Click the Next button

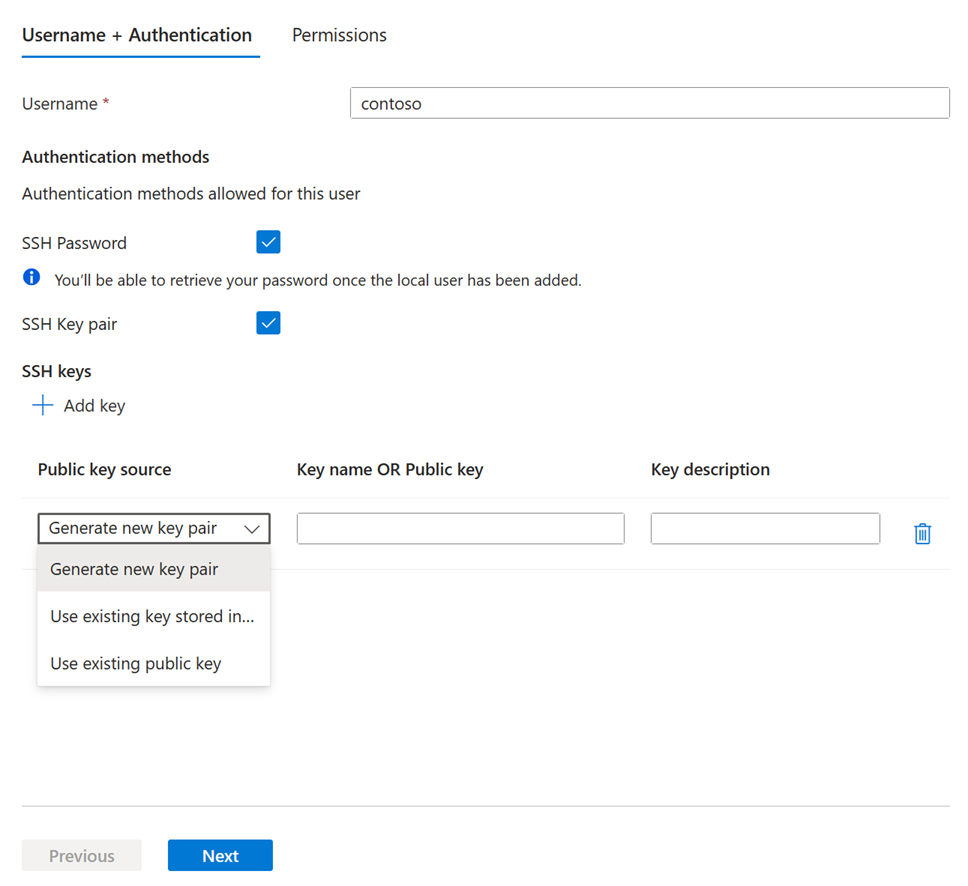[220, 855]
